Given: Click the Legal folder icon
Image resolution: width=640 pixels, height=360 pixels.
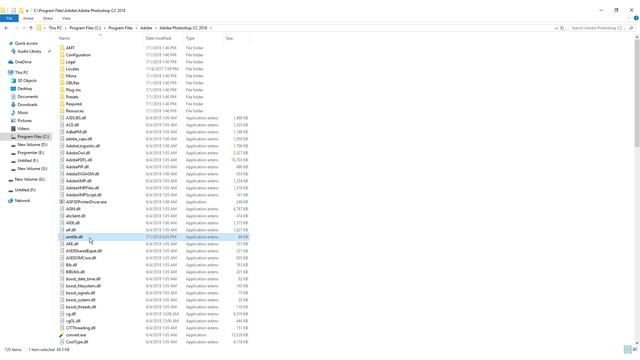Looking at the screenshot, I should [62, 62].
